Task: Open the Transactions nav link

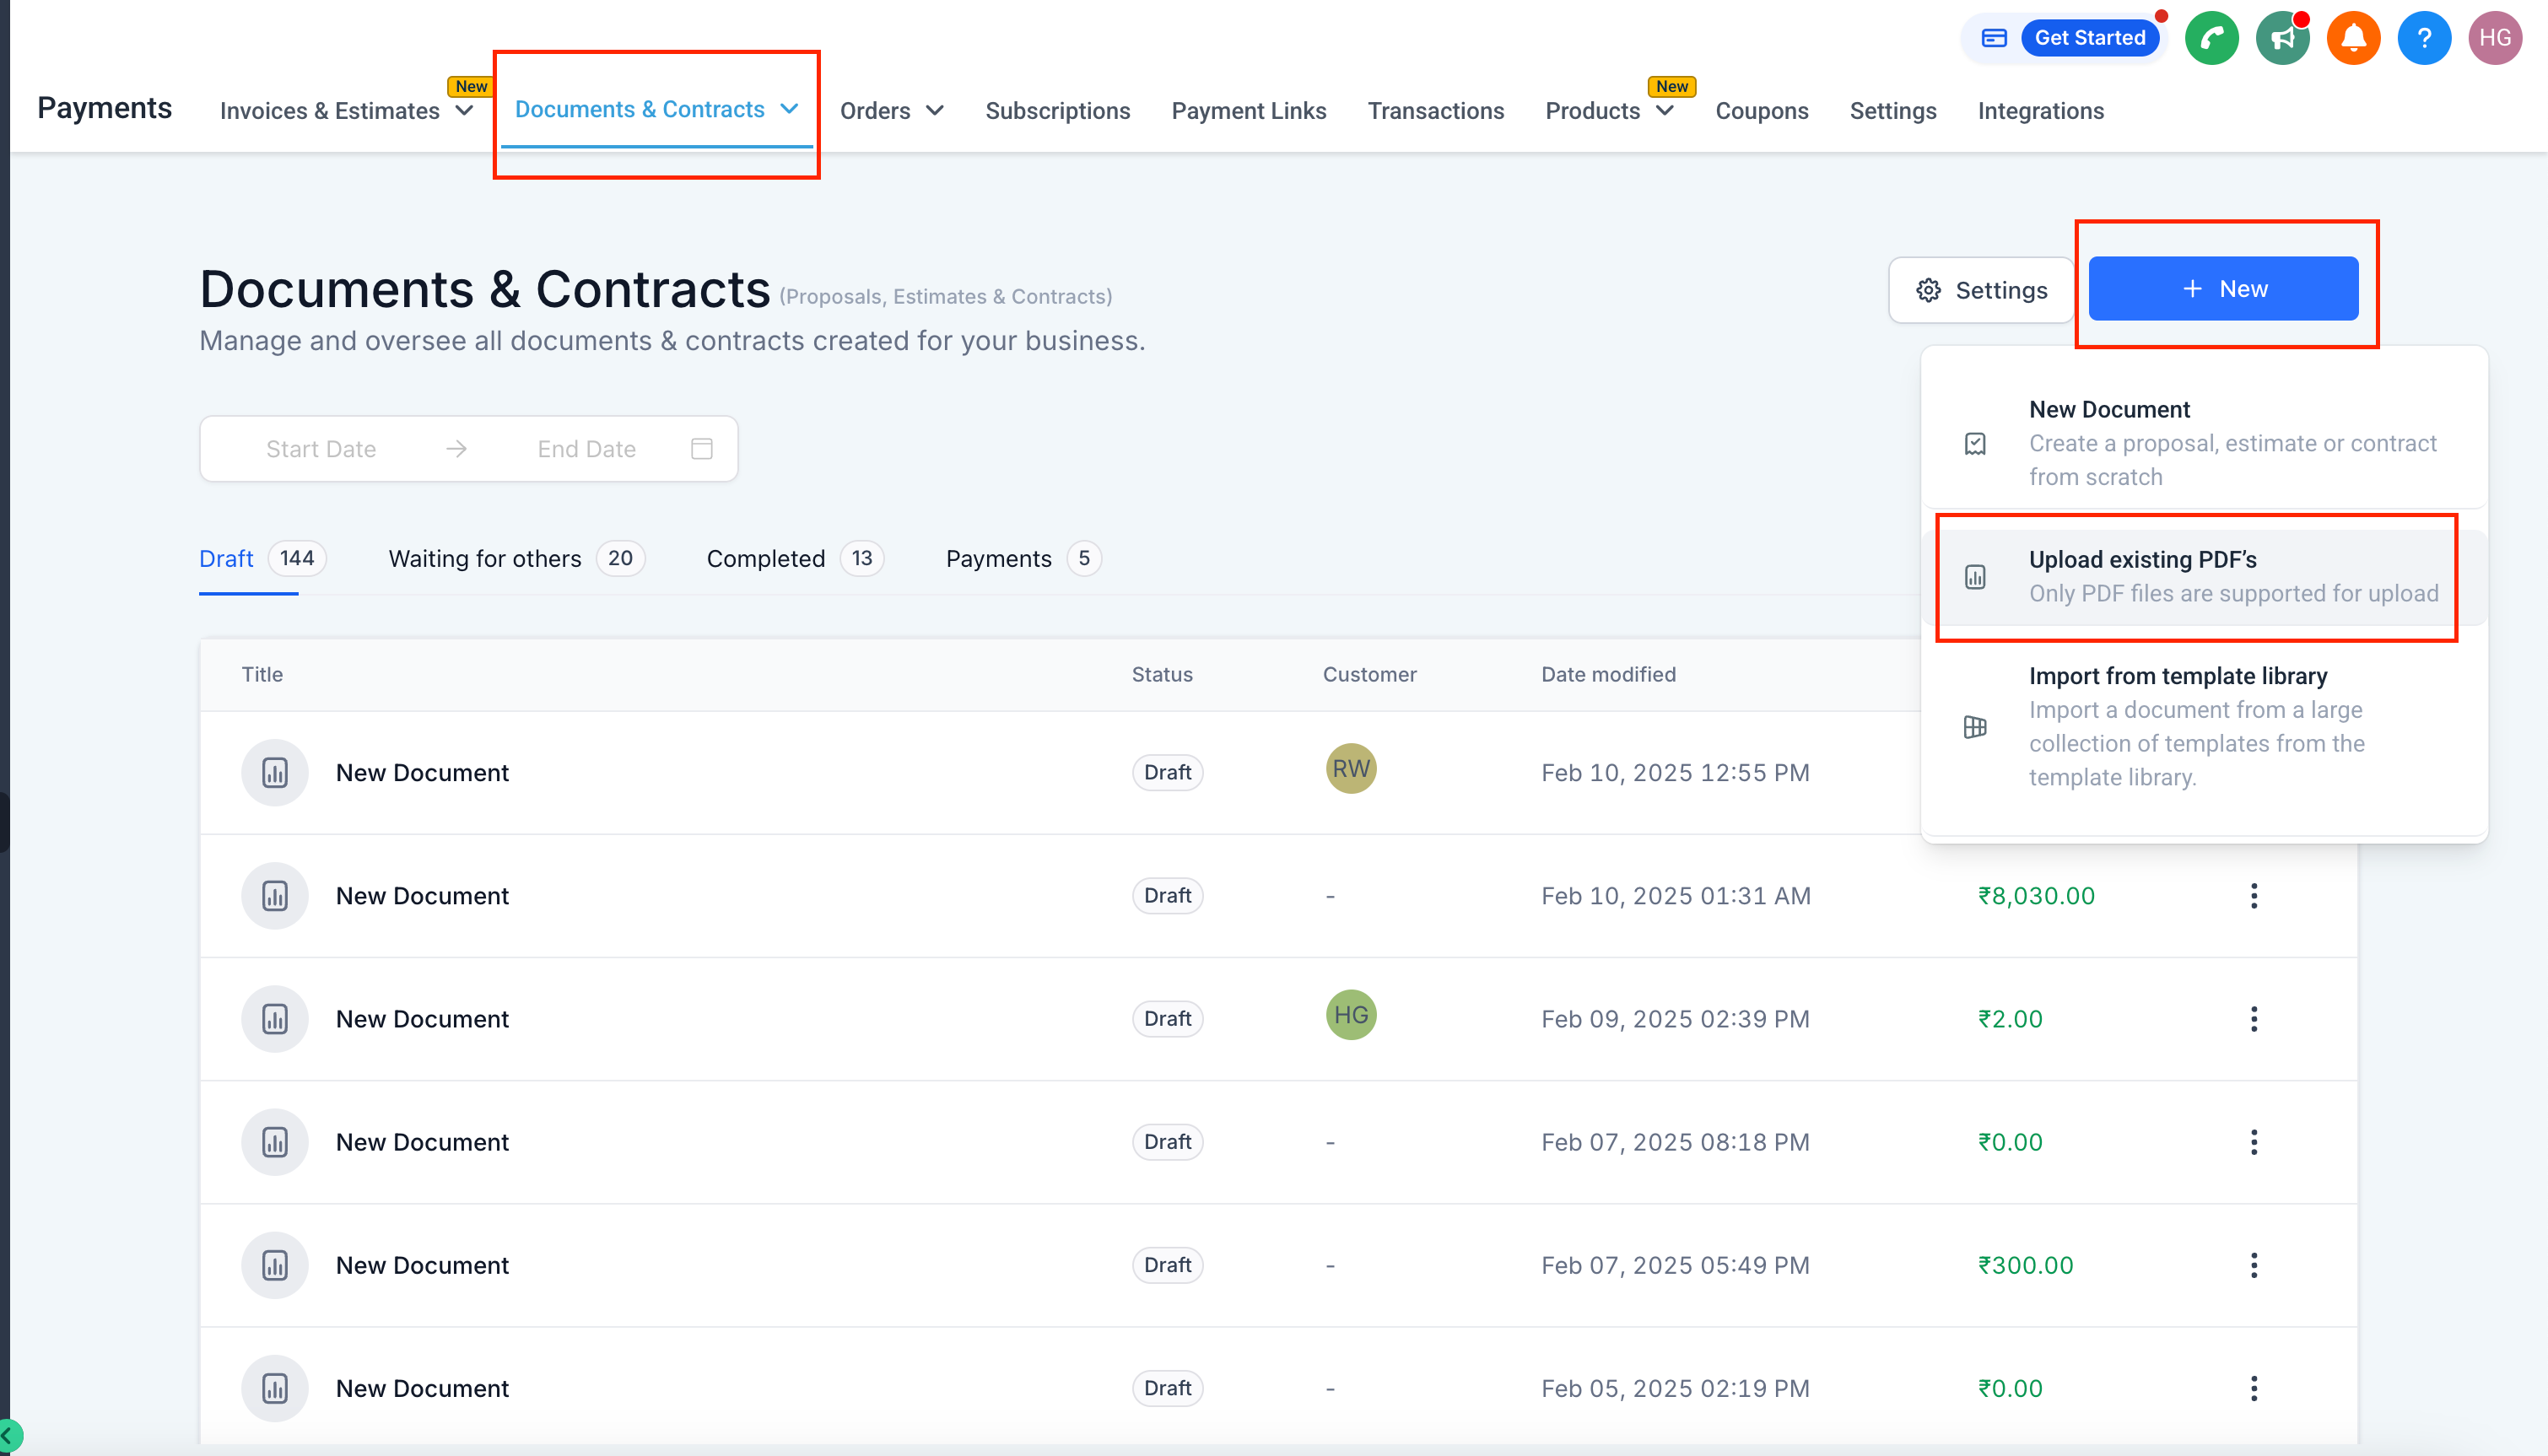Action: click(1435, 111)
